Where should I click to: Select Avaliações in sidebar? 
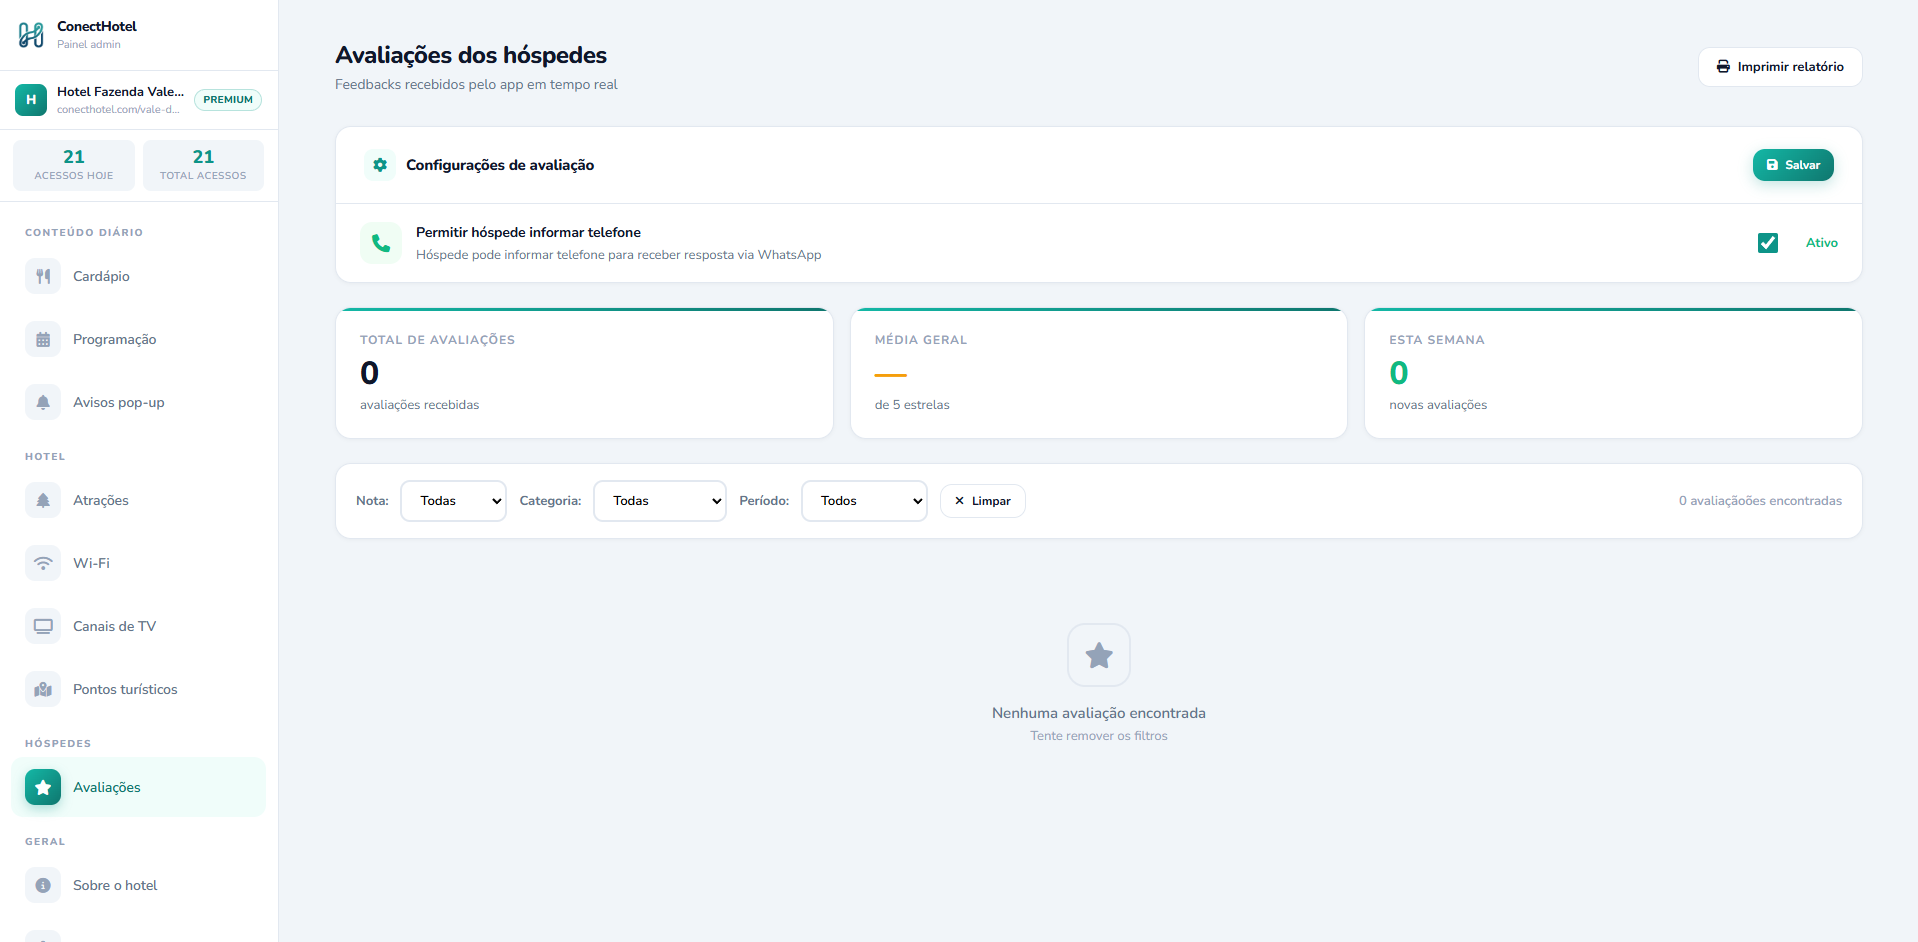(x=139, y=787)
